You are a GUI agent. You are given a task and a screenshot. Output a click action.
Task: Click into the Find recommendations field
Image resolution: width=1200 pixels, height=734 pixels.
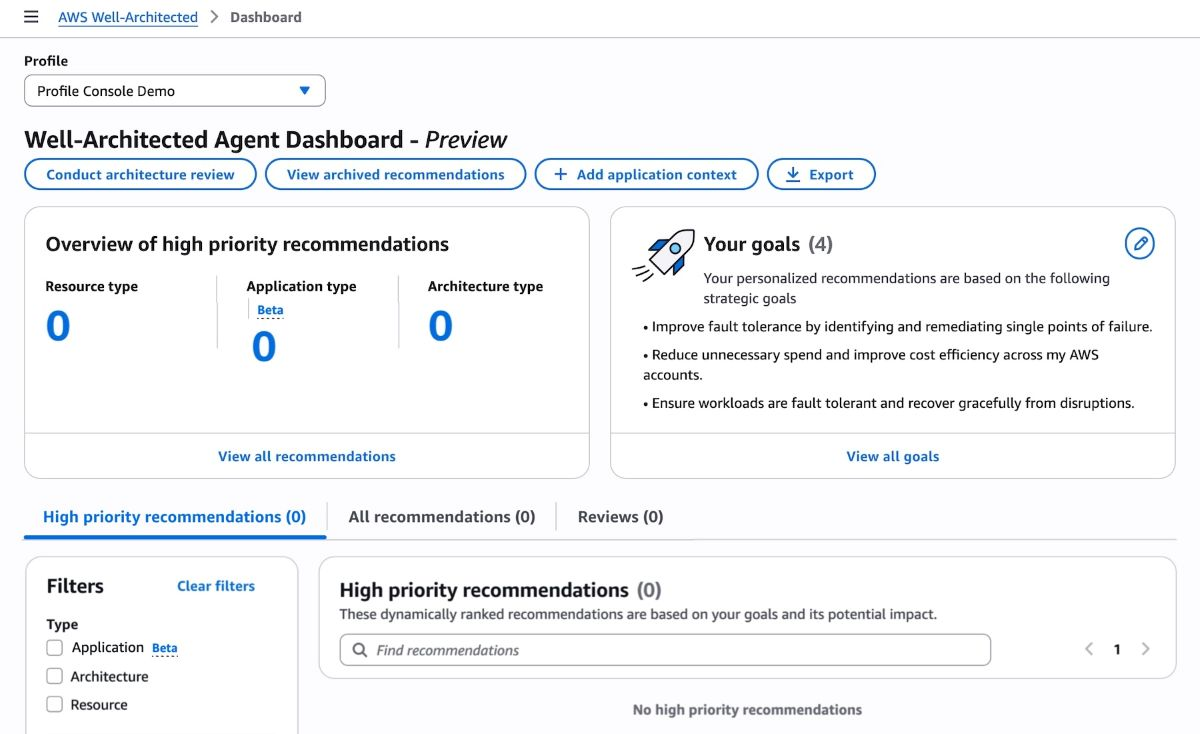pos(665,650)
